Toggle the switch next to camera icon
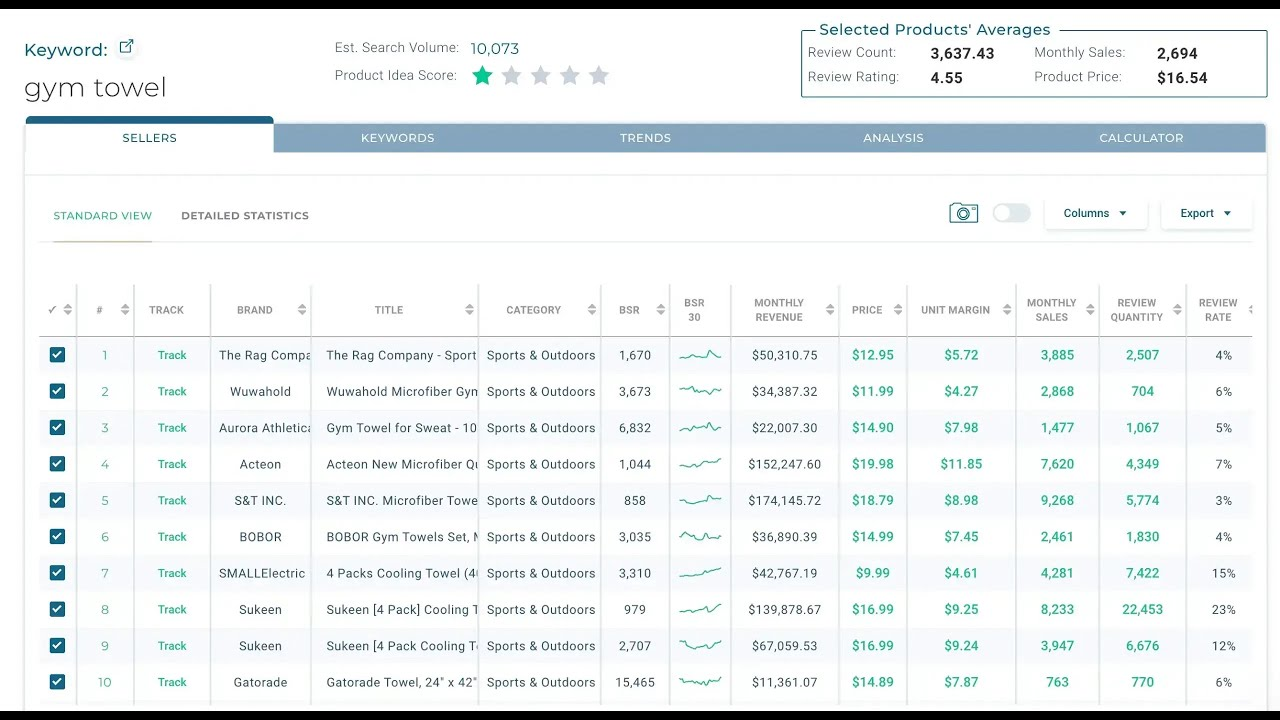The image size is (1280, 720). coord(1011,213)
